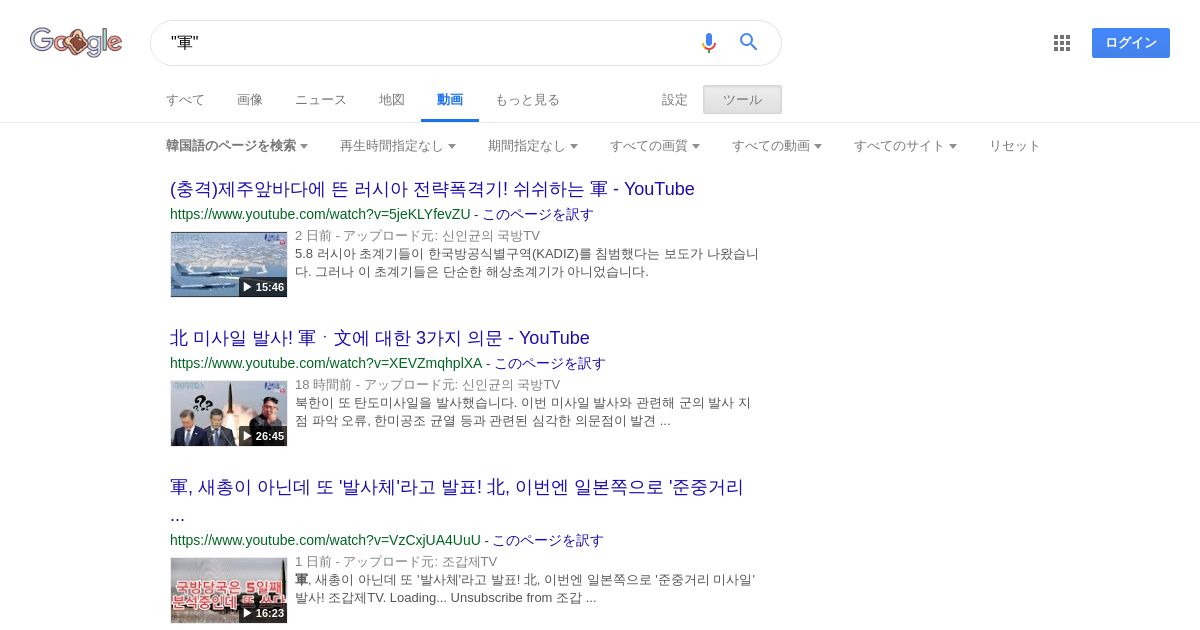Click the ログイン sign-in button

click(1131, 43)
